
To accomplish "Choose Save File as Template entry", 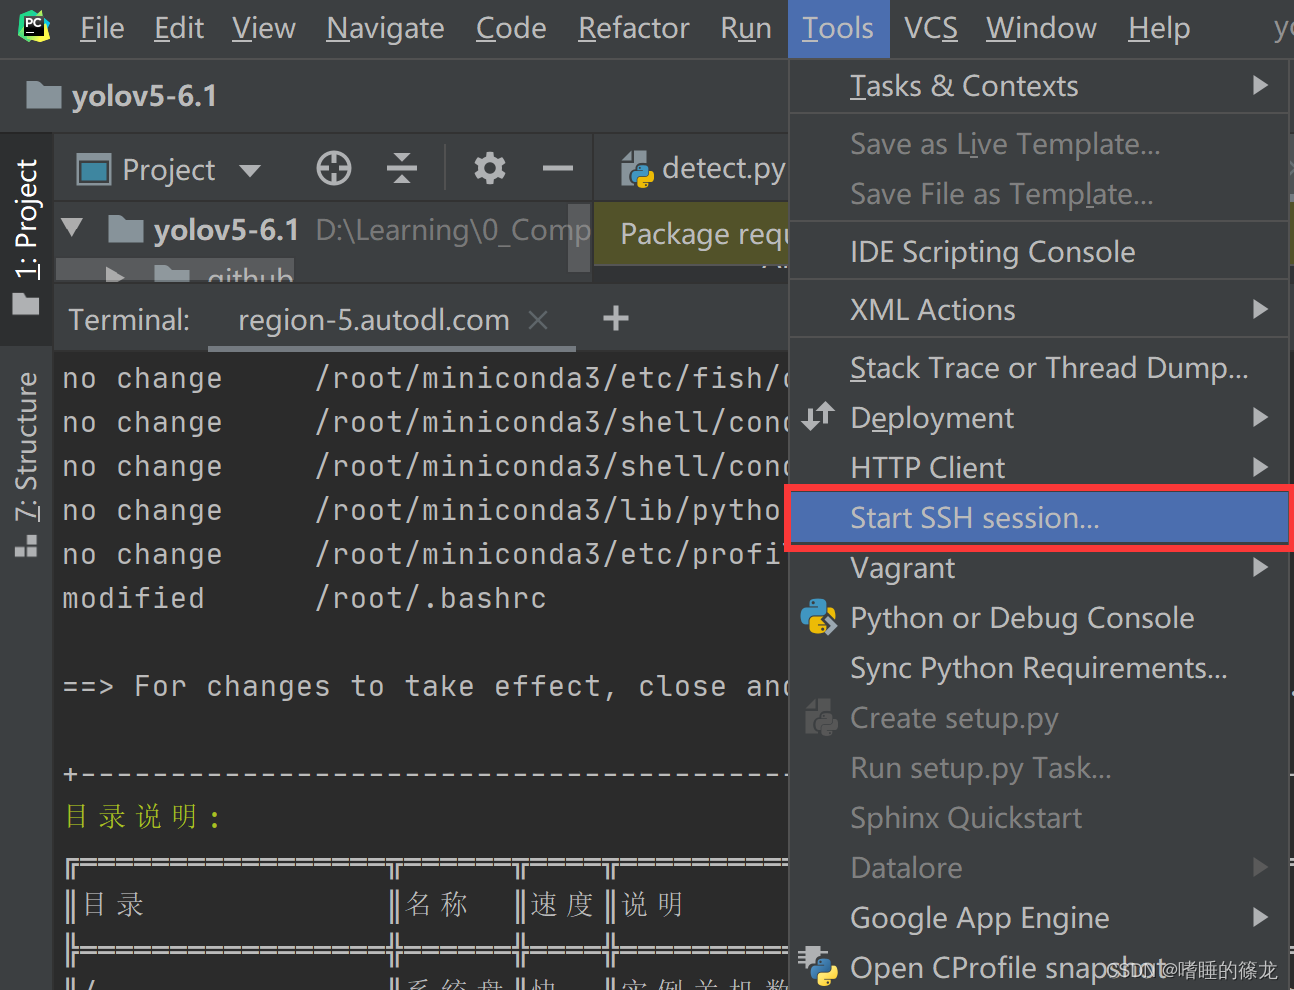I will [x=1039, y=193].
